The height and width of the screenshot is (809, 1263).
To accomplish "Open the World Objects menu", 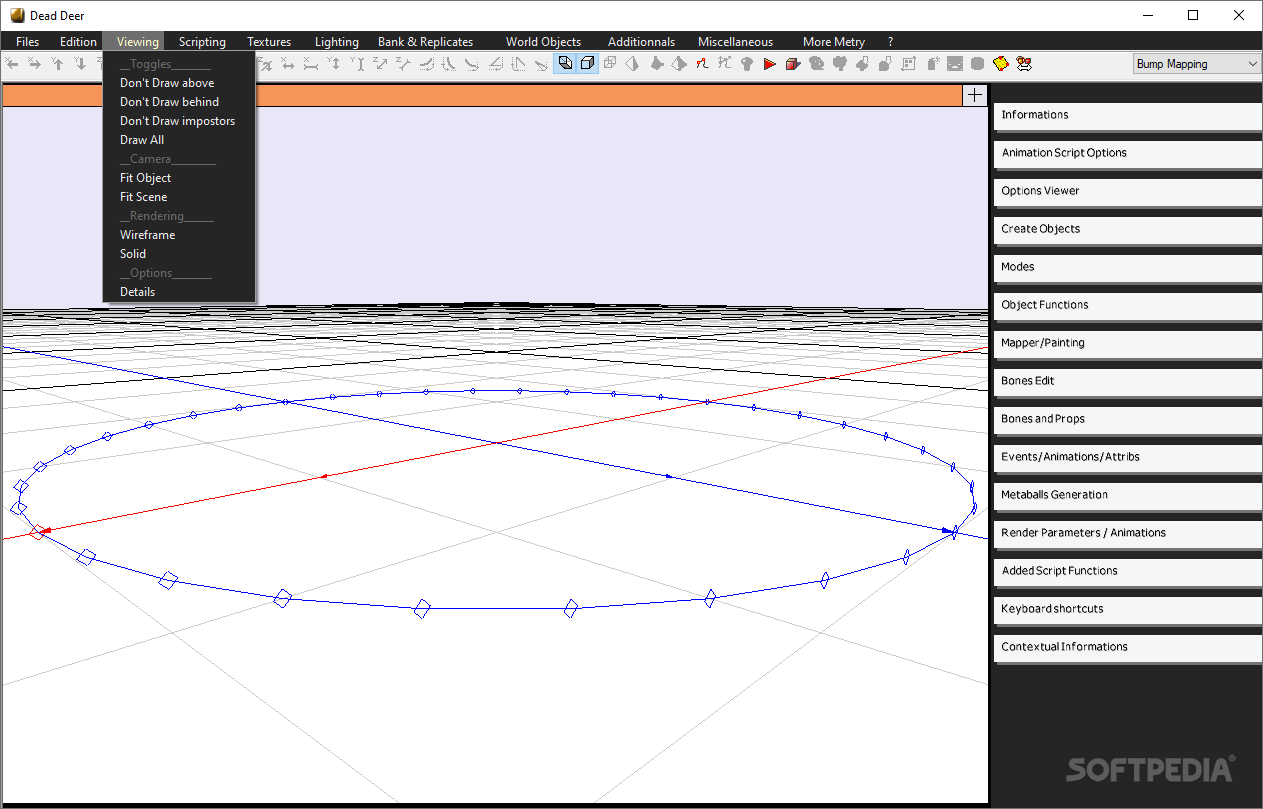I will pos(543,42).
